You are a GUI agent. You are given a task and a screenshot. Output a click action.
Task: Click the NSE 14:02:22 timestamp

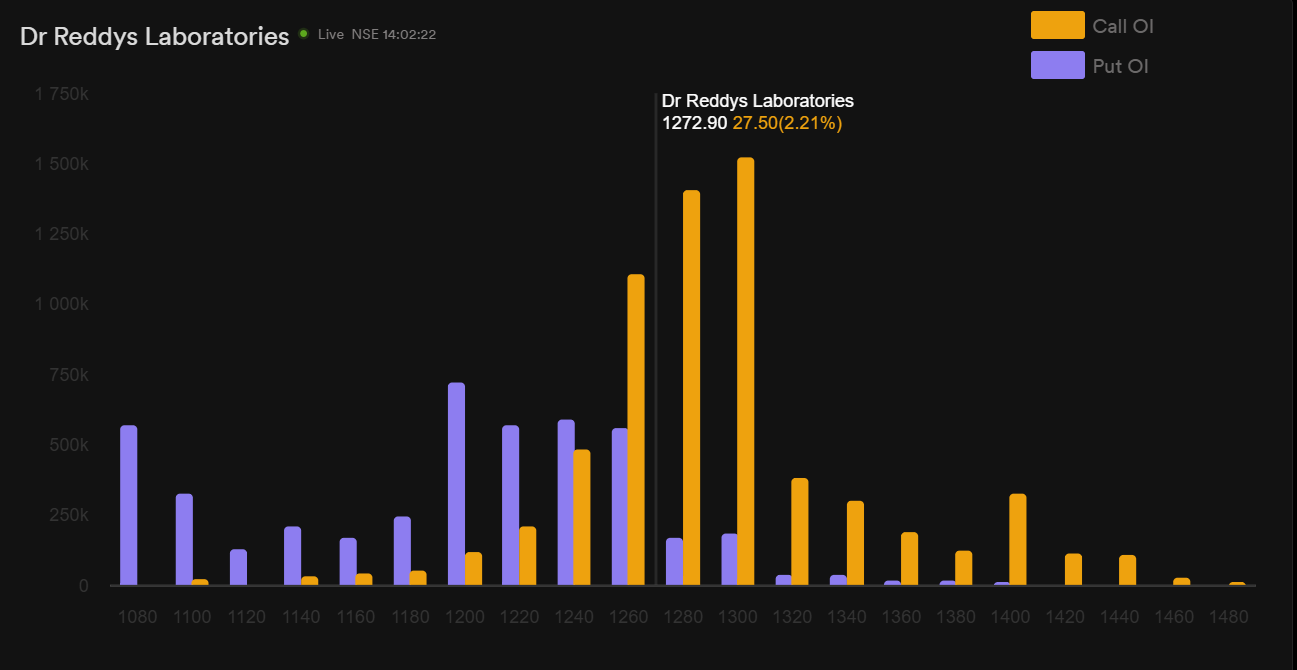coord(393,35)
